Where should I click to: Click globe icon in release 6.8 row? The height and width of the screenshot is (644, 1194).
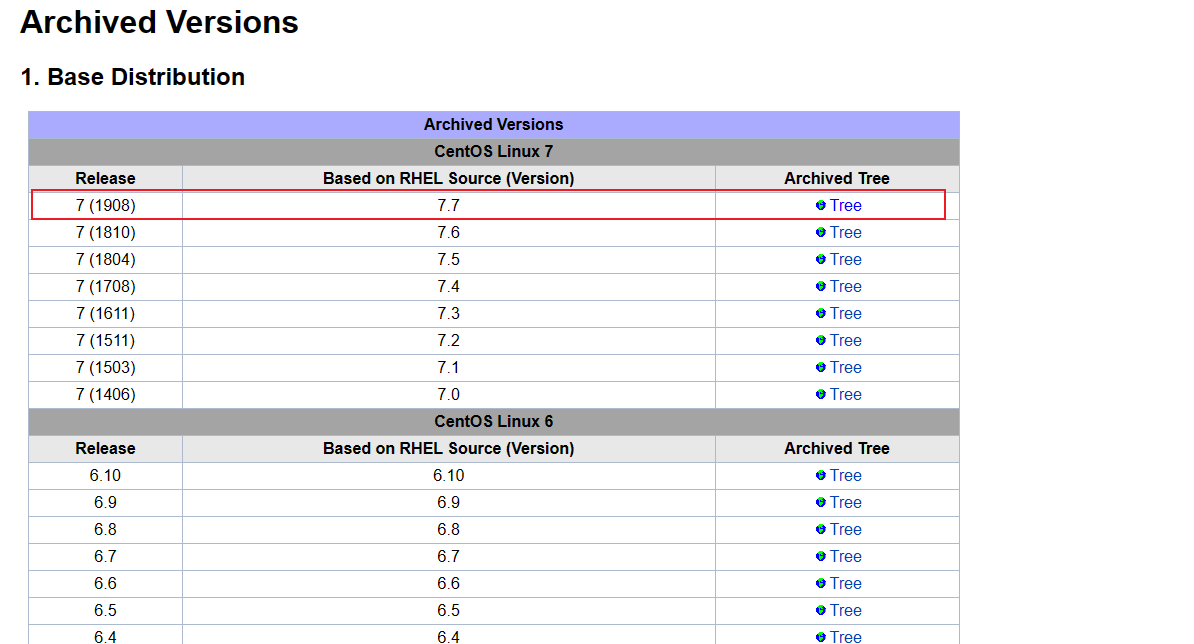point(820,530)
